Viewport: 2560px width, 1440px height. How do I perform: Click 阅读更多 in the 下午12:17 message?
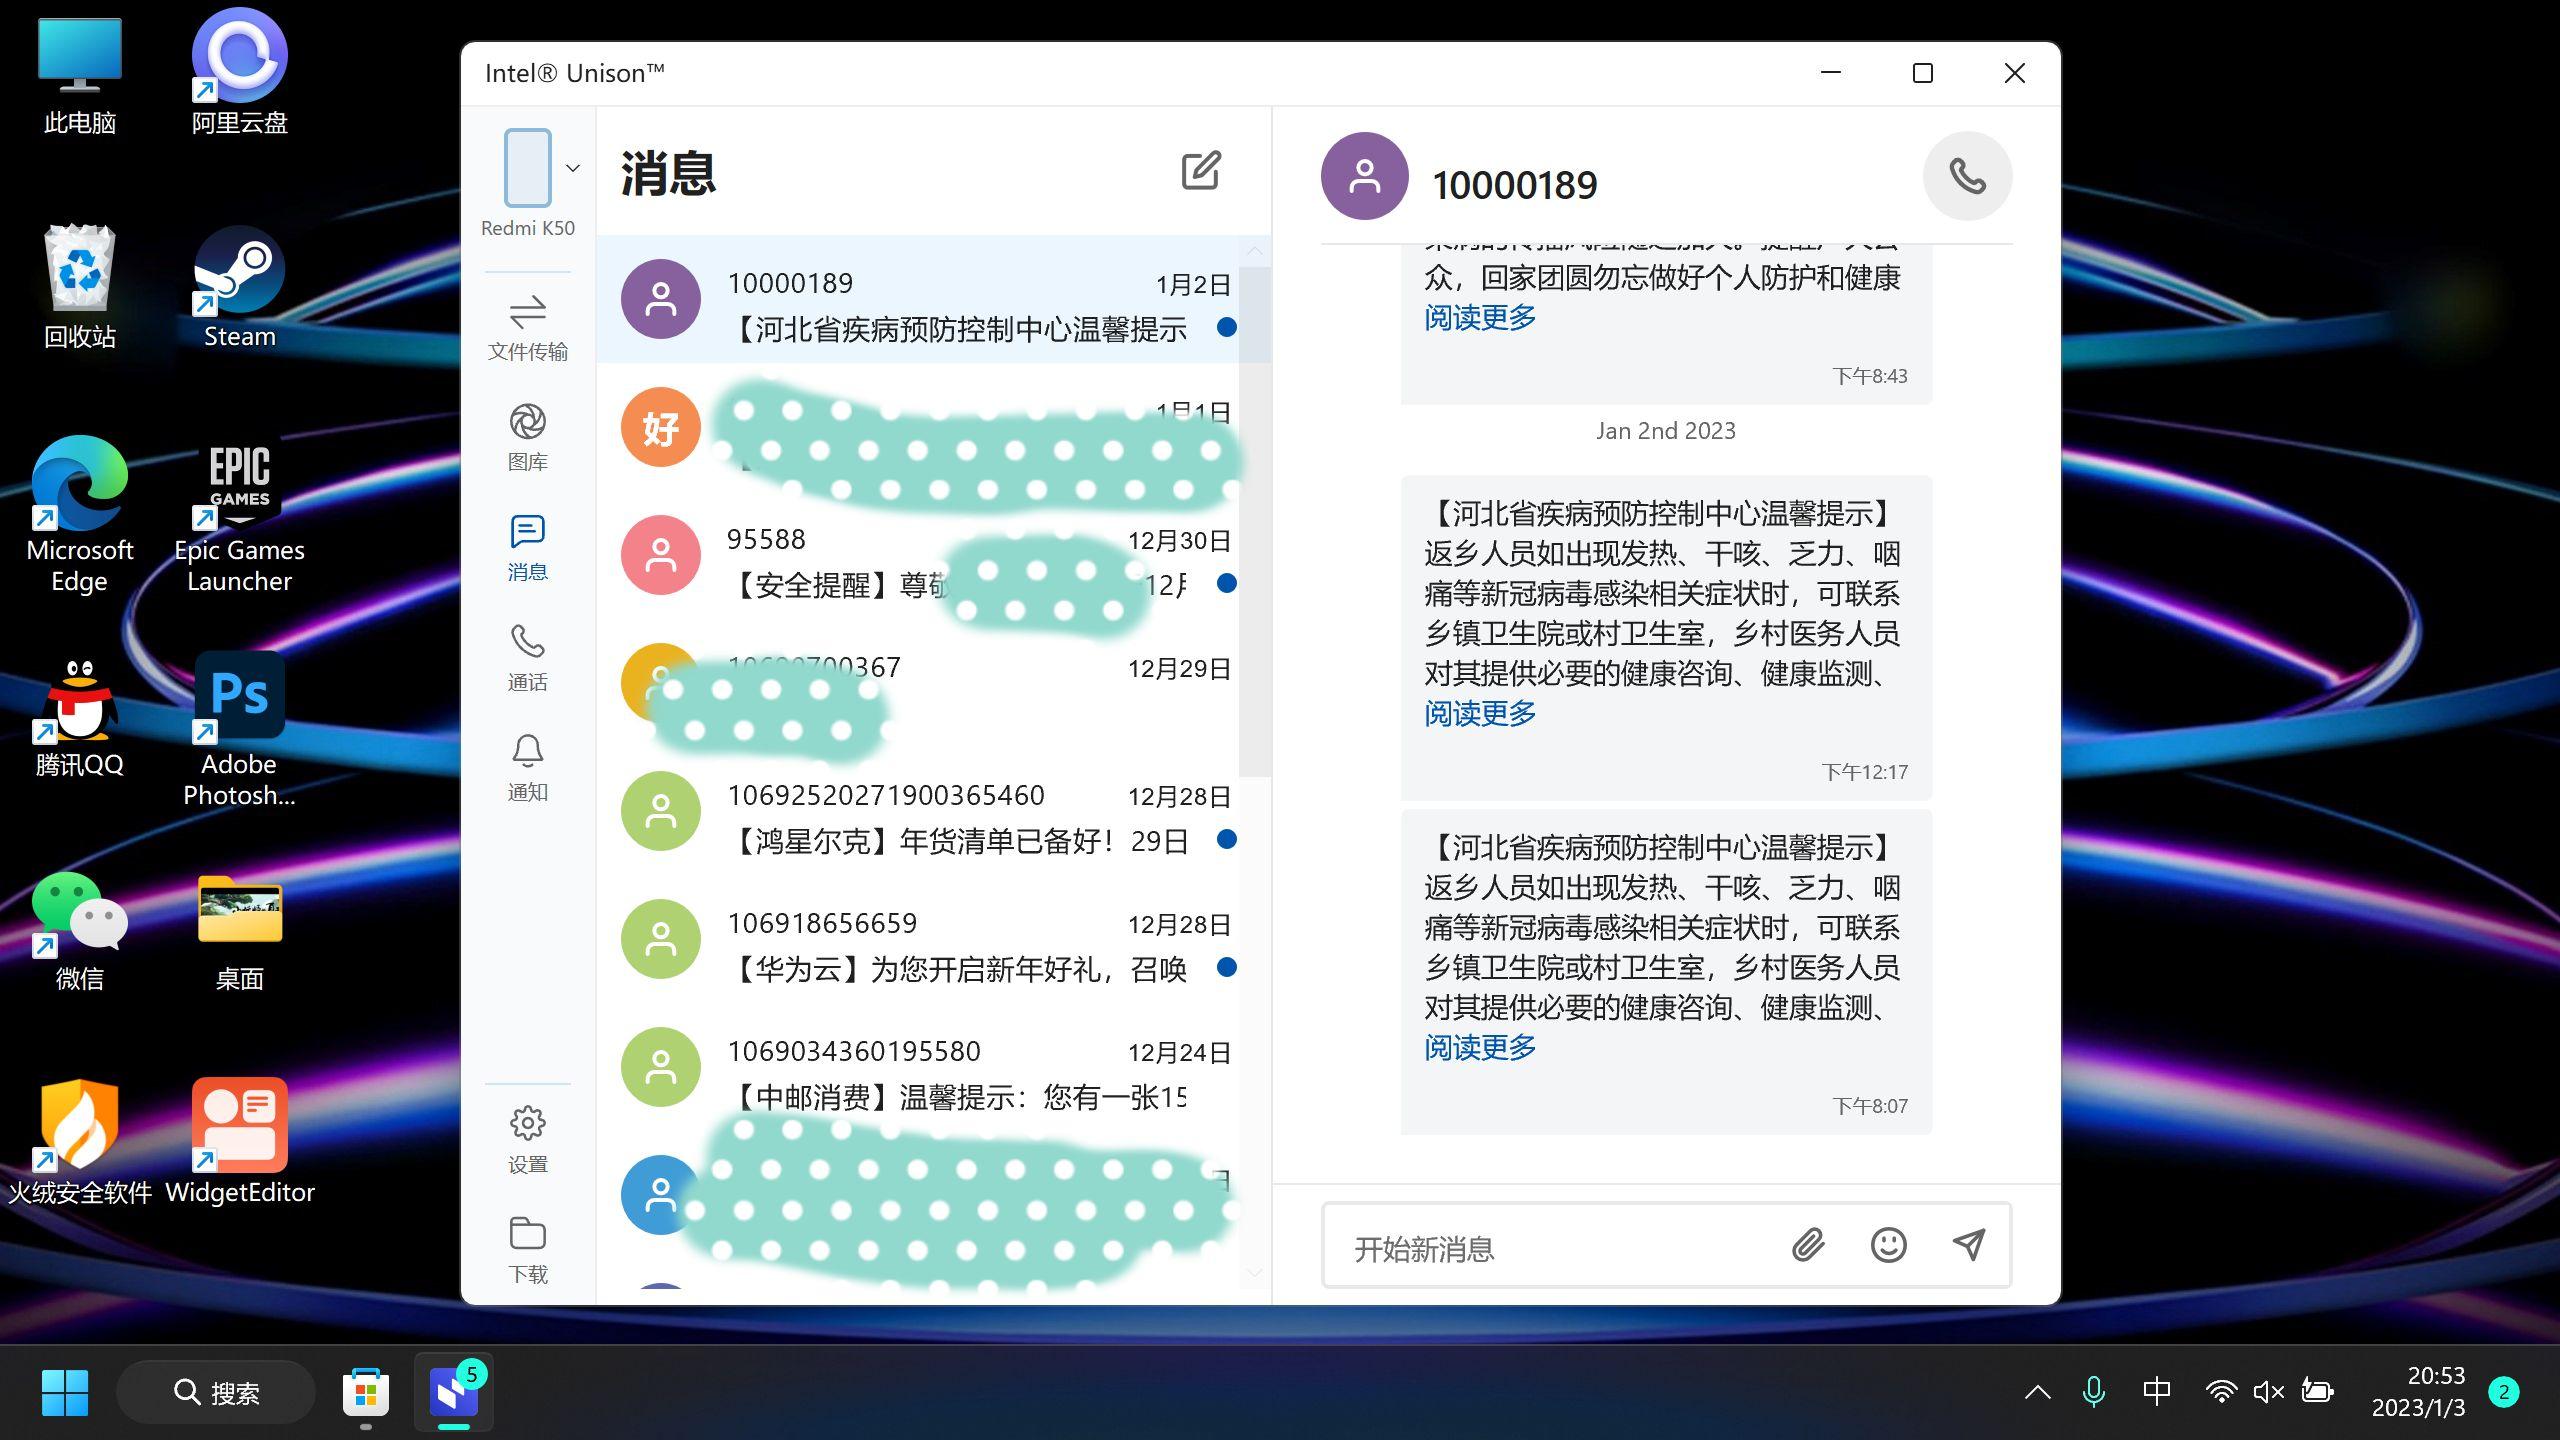[1480, 714]
